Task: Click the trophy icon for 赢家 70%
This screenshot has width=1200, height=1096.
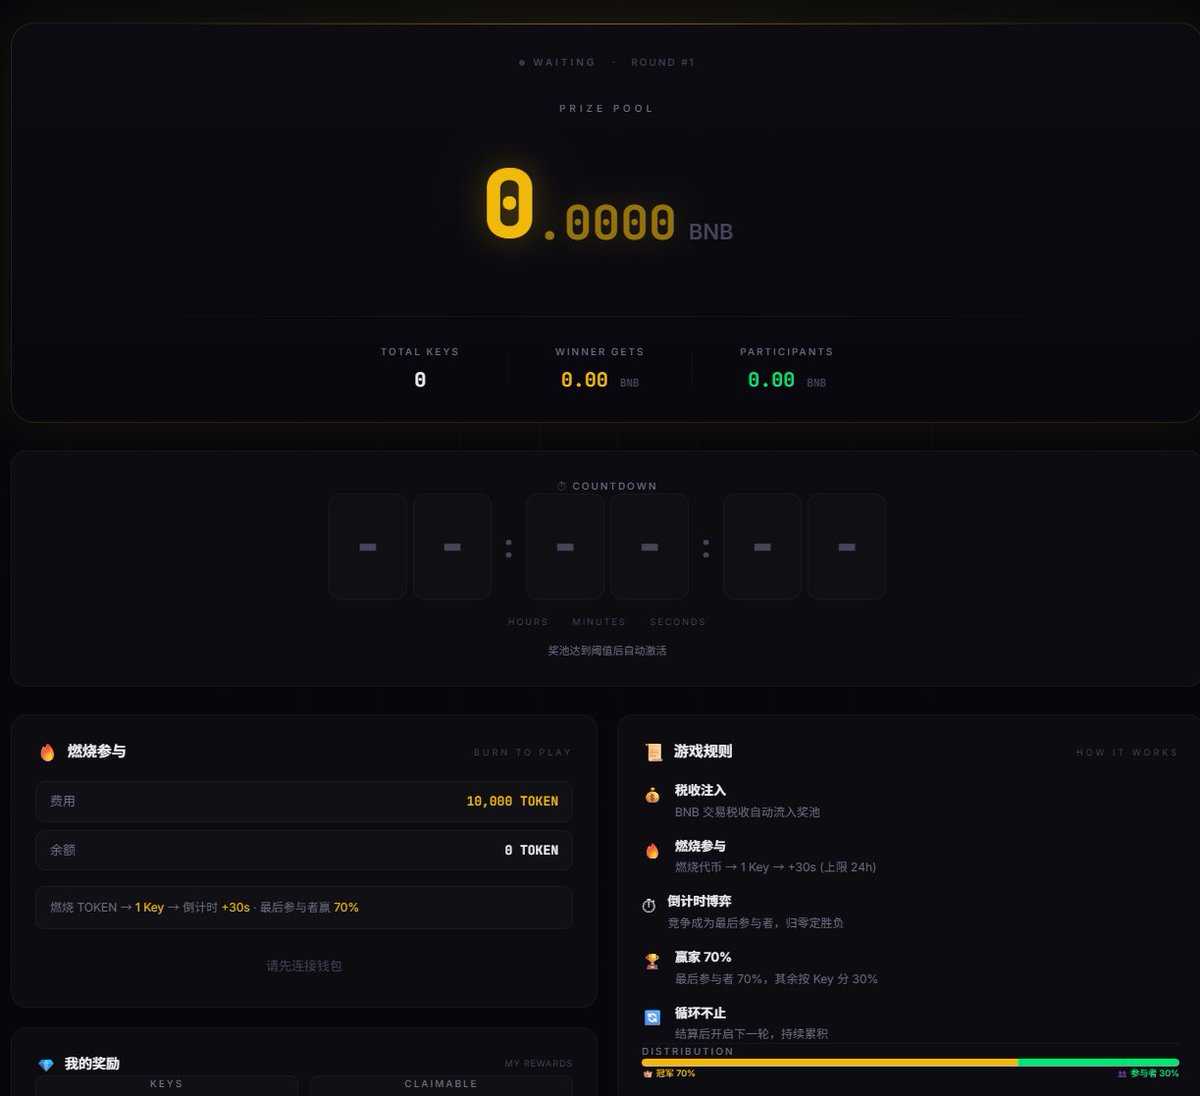Action: tap(652, 962)
